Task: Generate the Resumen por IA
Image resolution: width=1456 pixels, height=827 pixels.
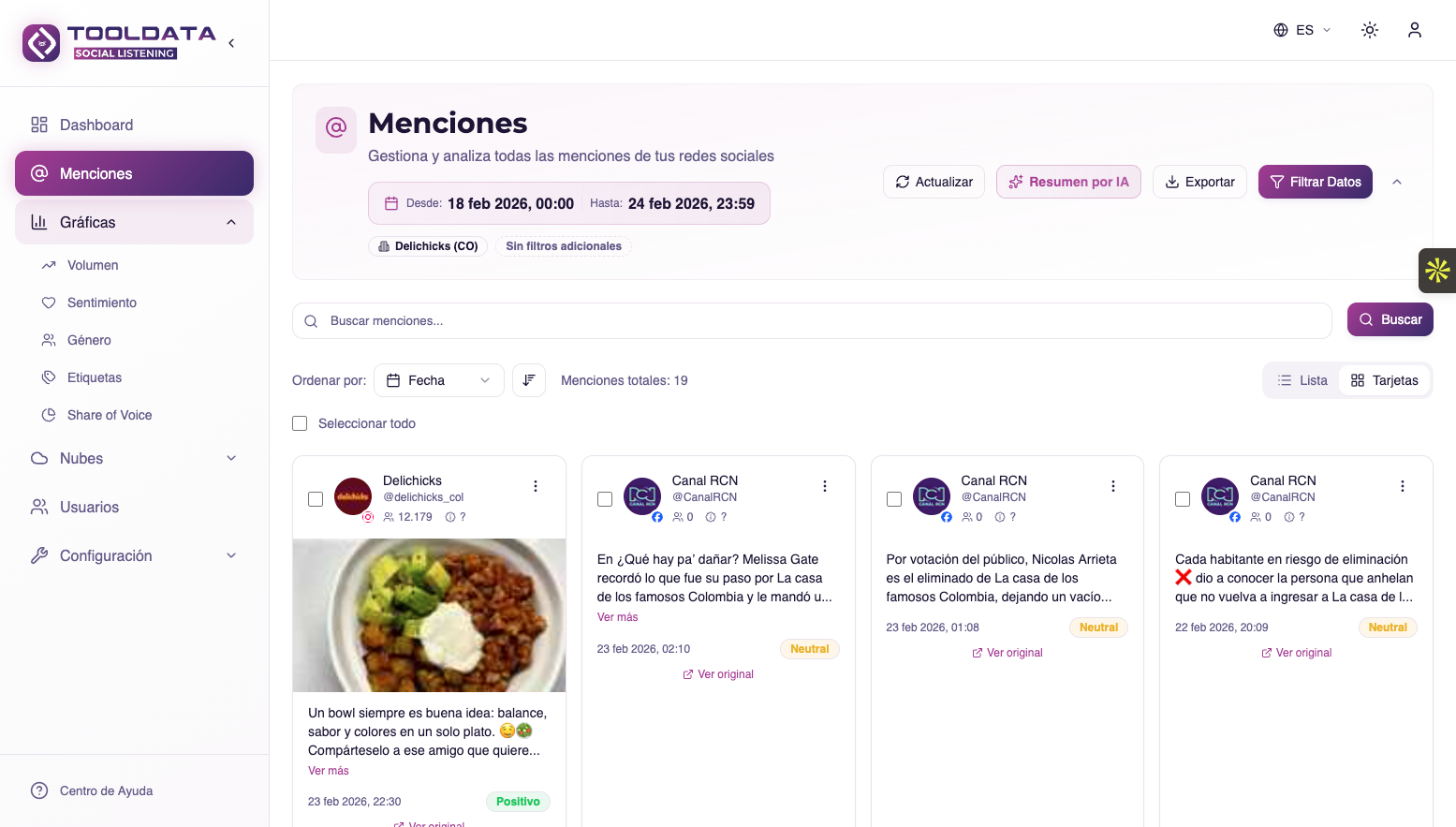Action: coord(1068,182)
